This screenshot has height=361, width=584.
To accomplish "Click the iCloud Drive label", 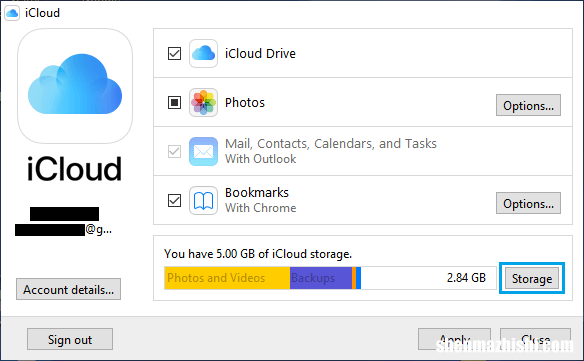I will (x=260, y=54).
